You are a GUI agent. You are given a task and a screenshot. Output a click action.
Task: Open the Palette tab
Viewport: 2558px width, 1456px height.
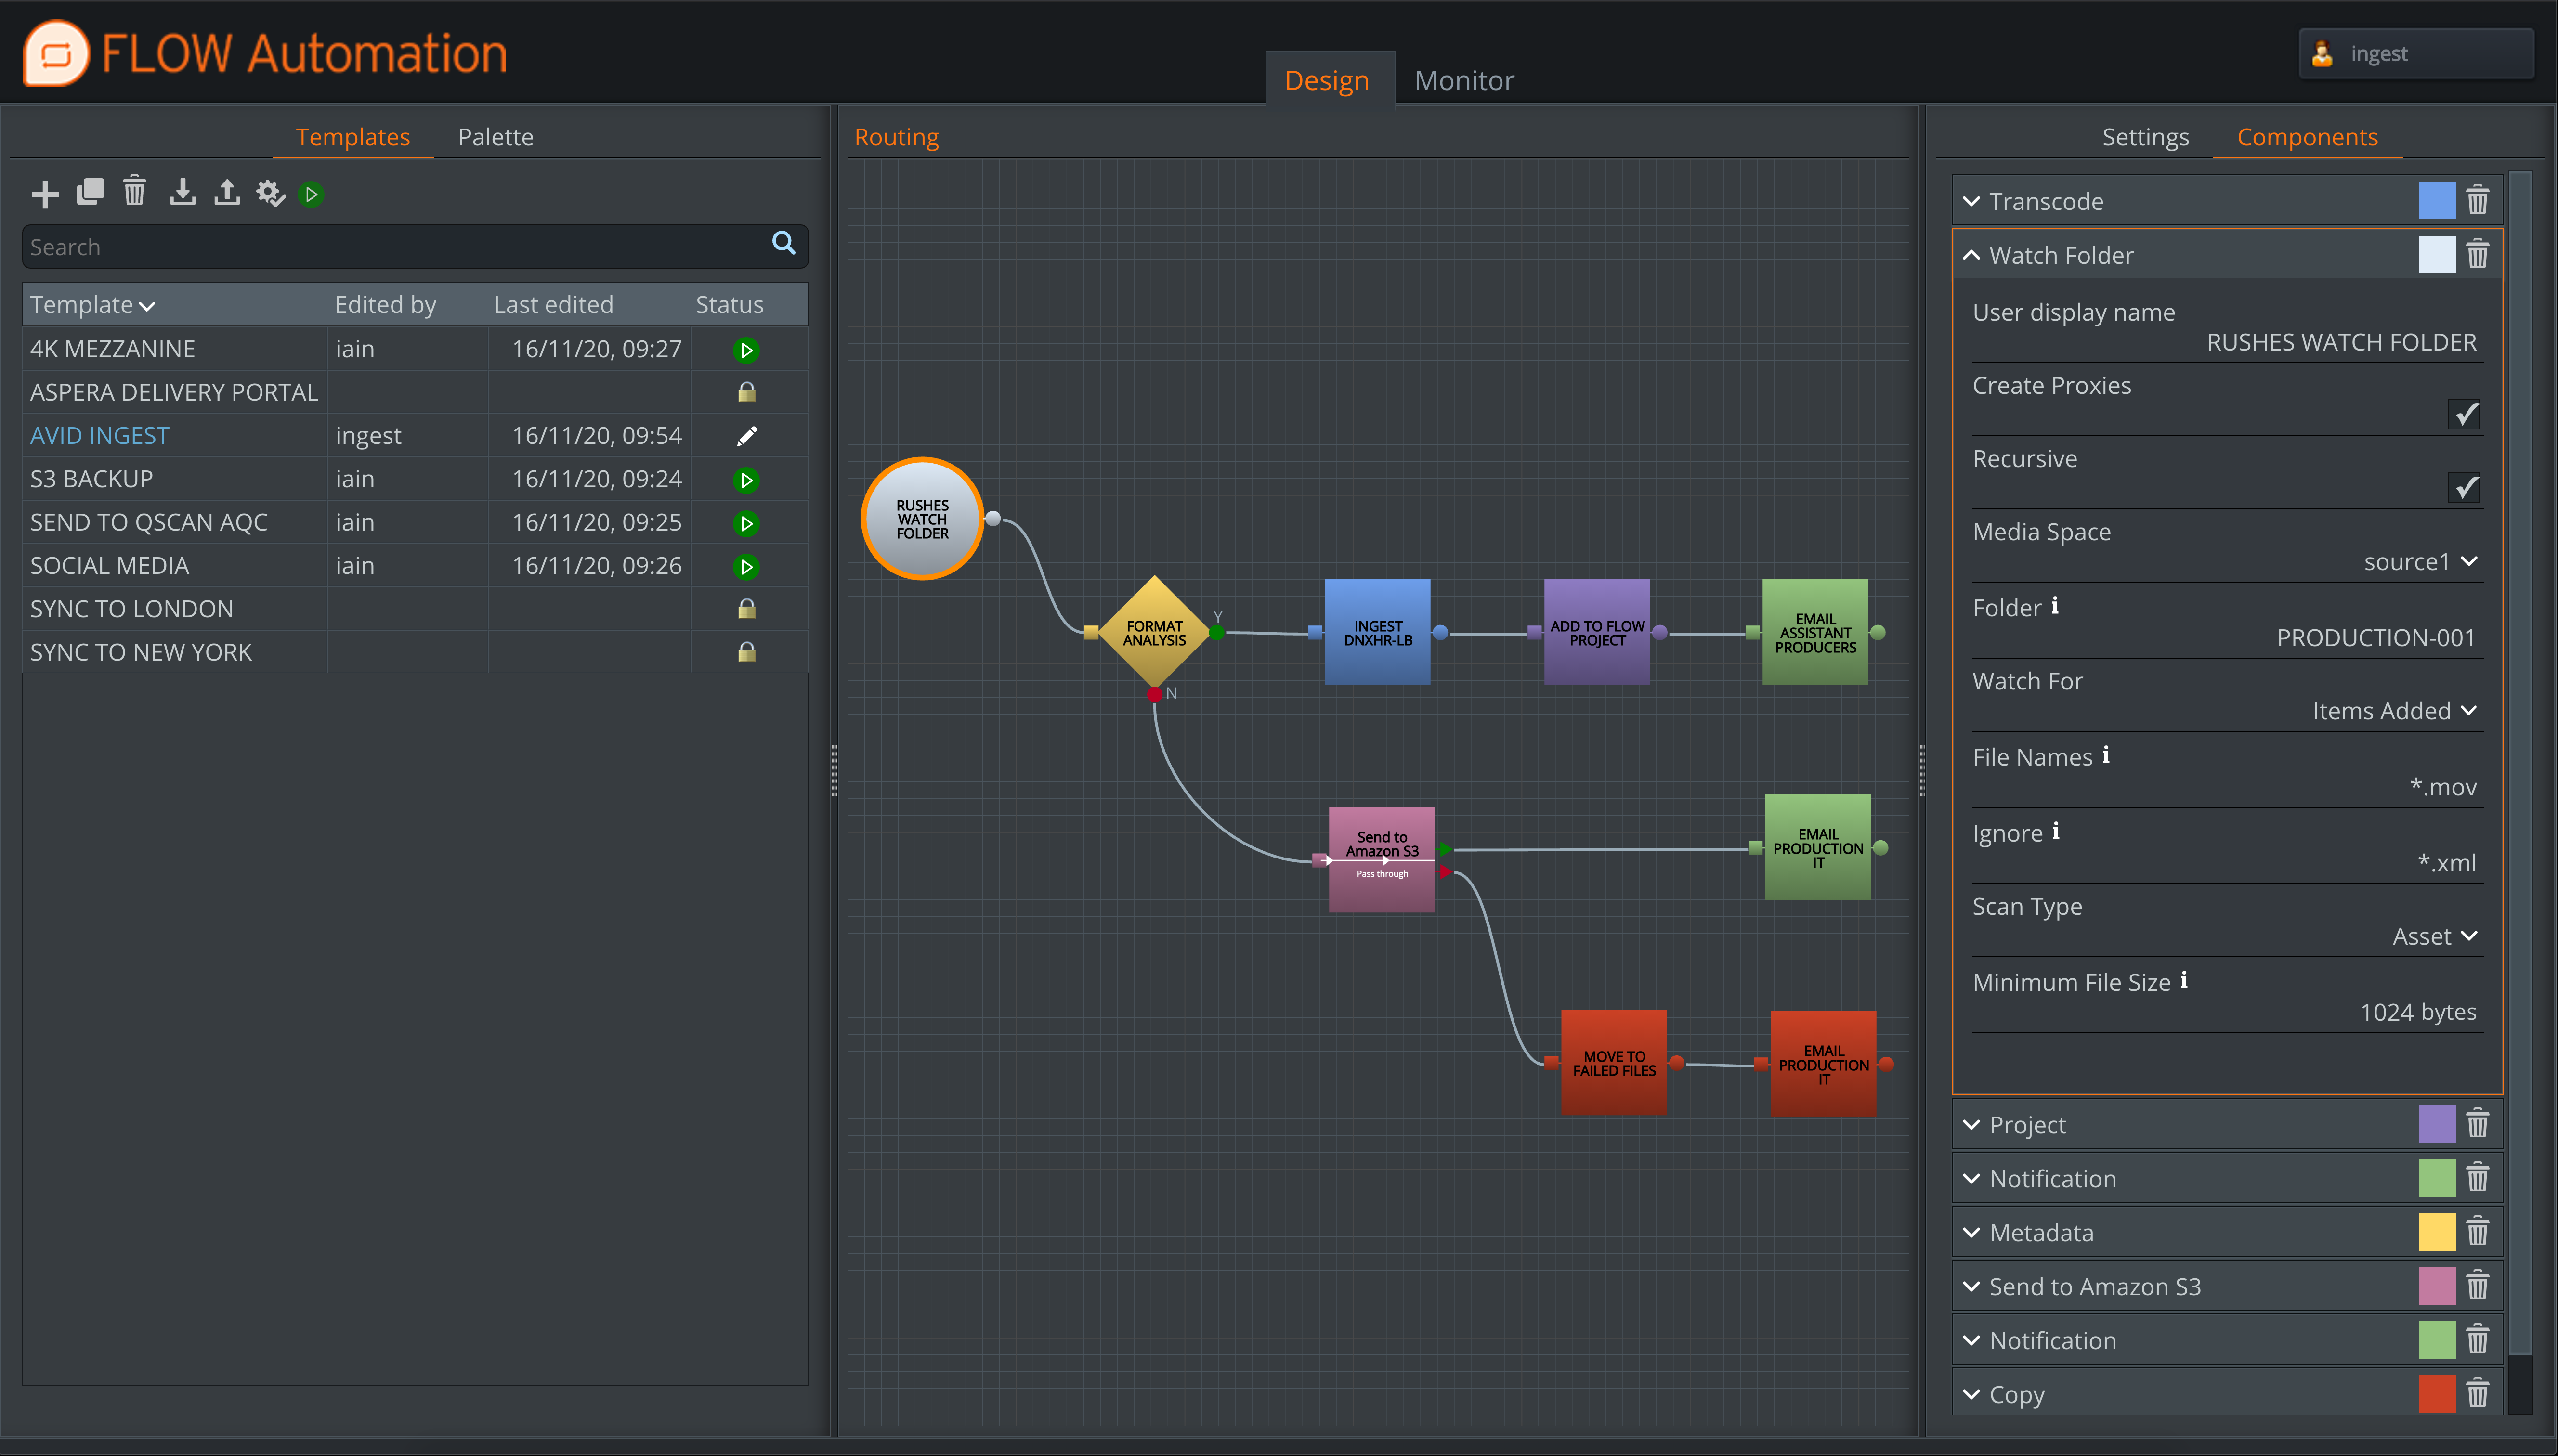495,137
